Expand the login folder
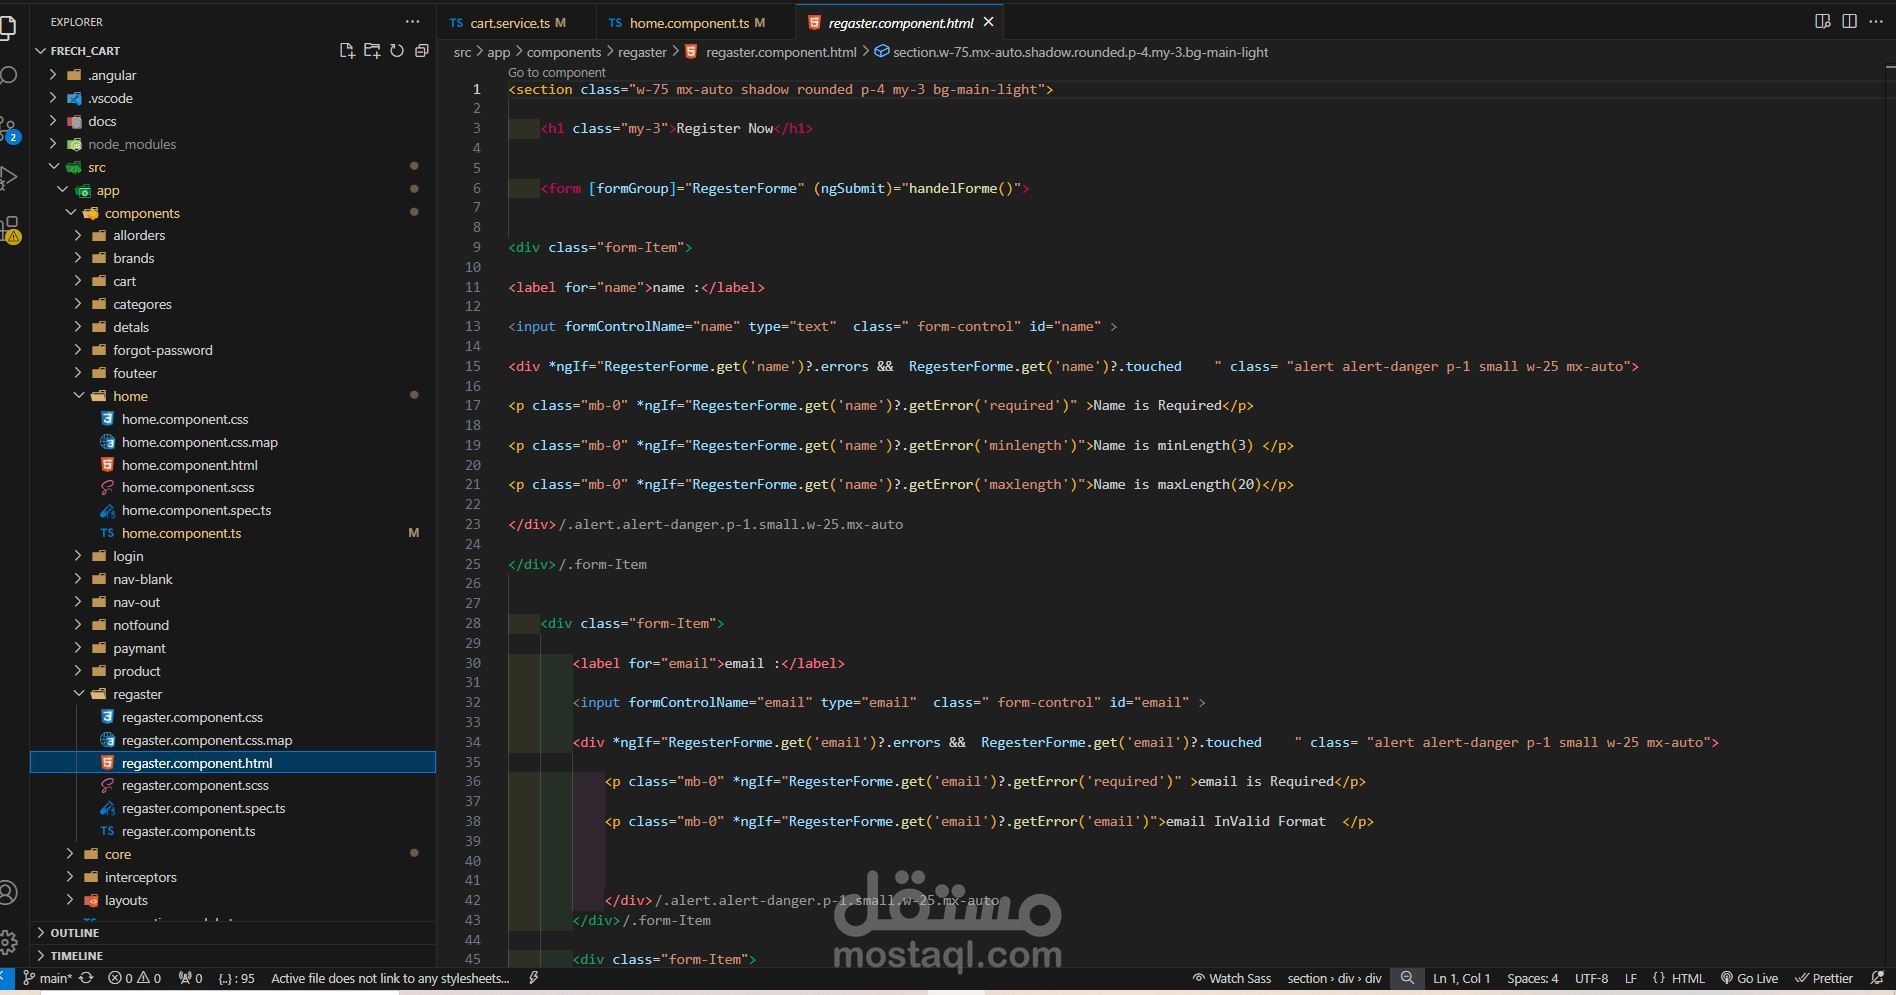Viewport: 1896px width, 995px height. point(233,556)
